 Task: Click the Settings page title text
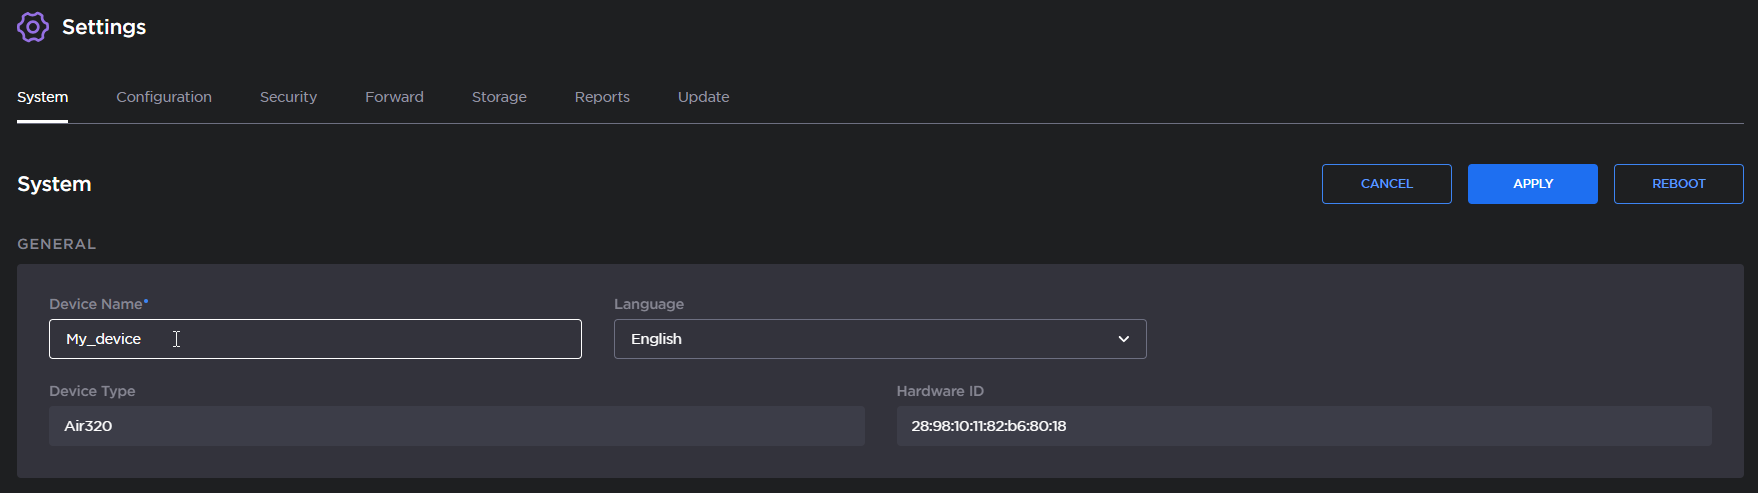coord(104,27)
